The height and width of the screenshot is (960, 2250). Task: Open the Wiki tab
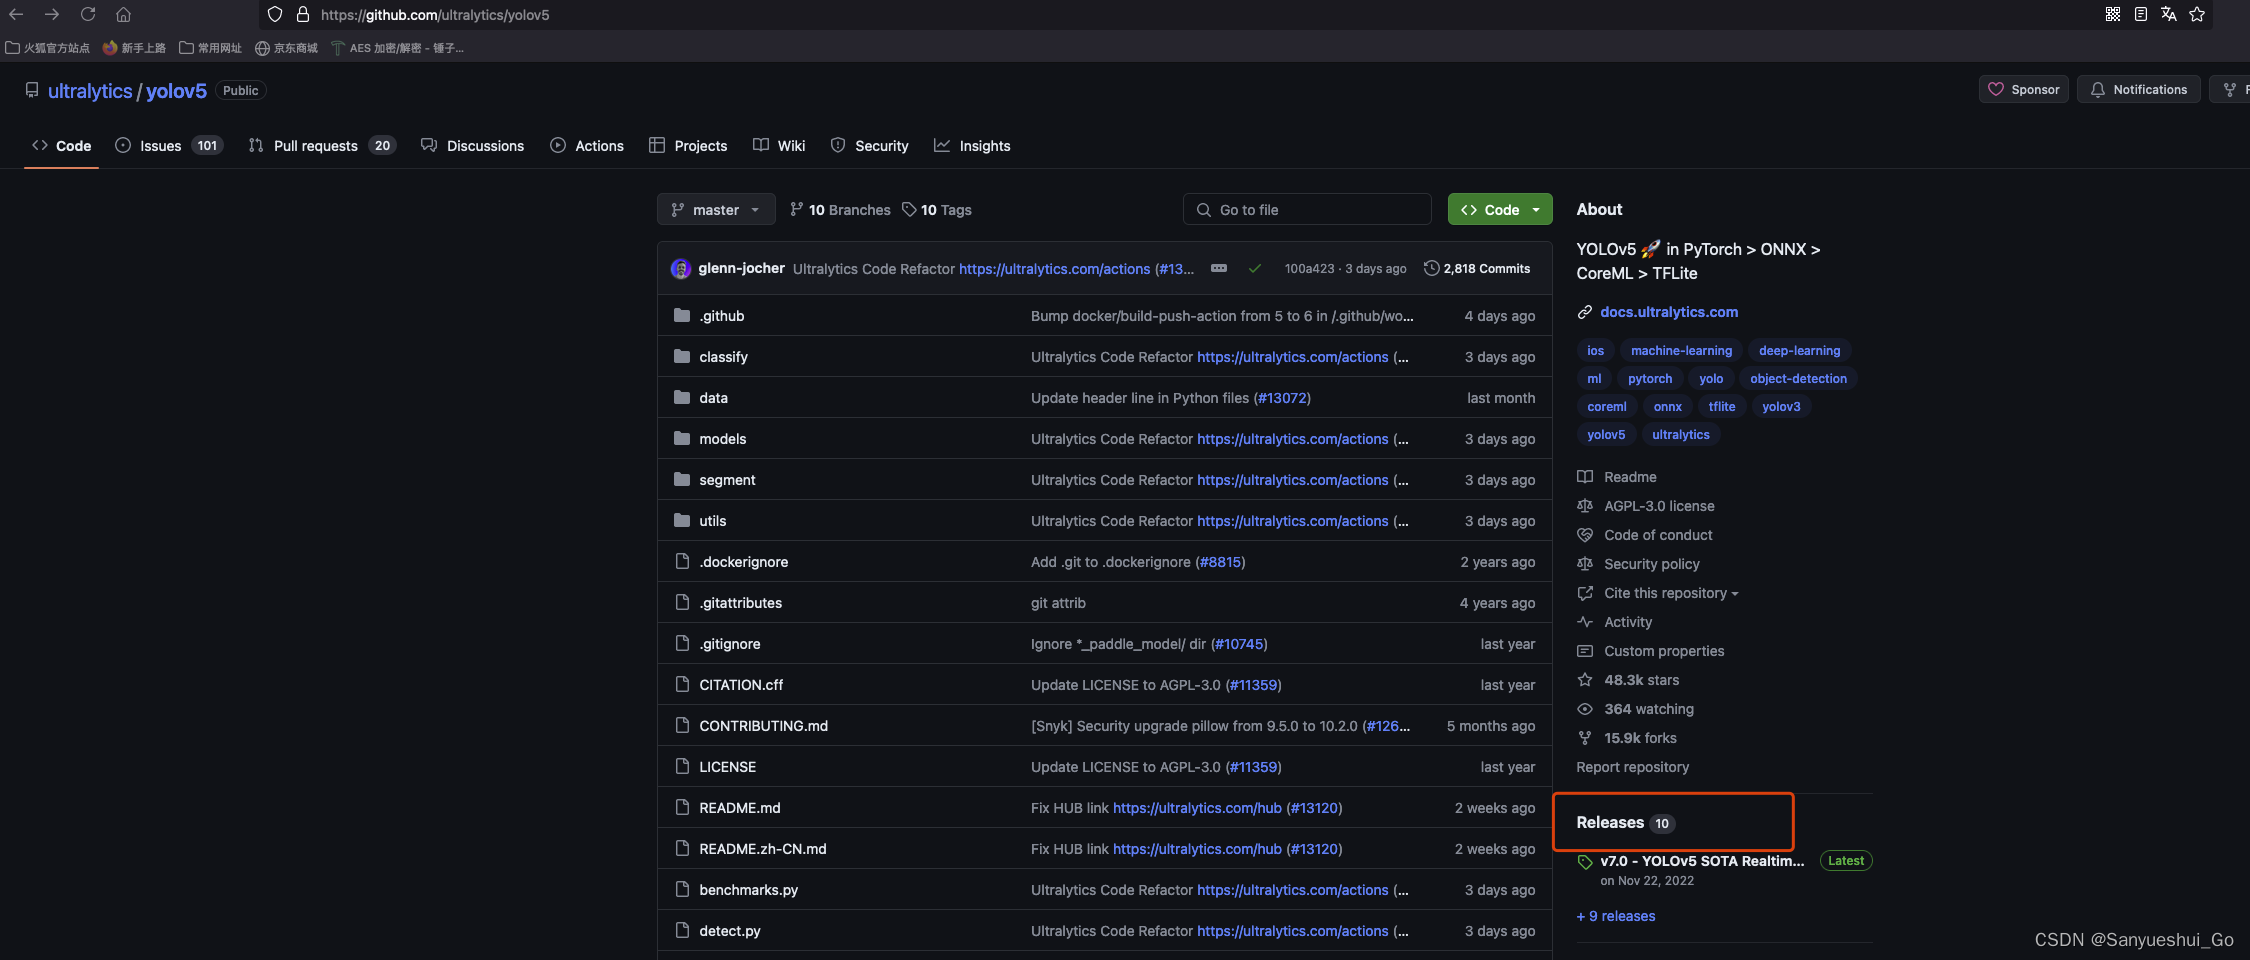click(x=779, y=146)
